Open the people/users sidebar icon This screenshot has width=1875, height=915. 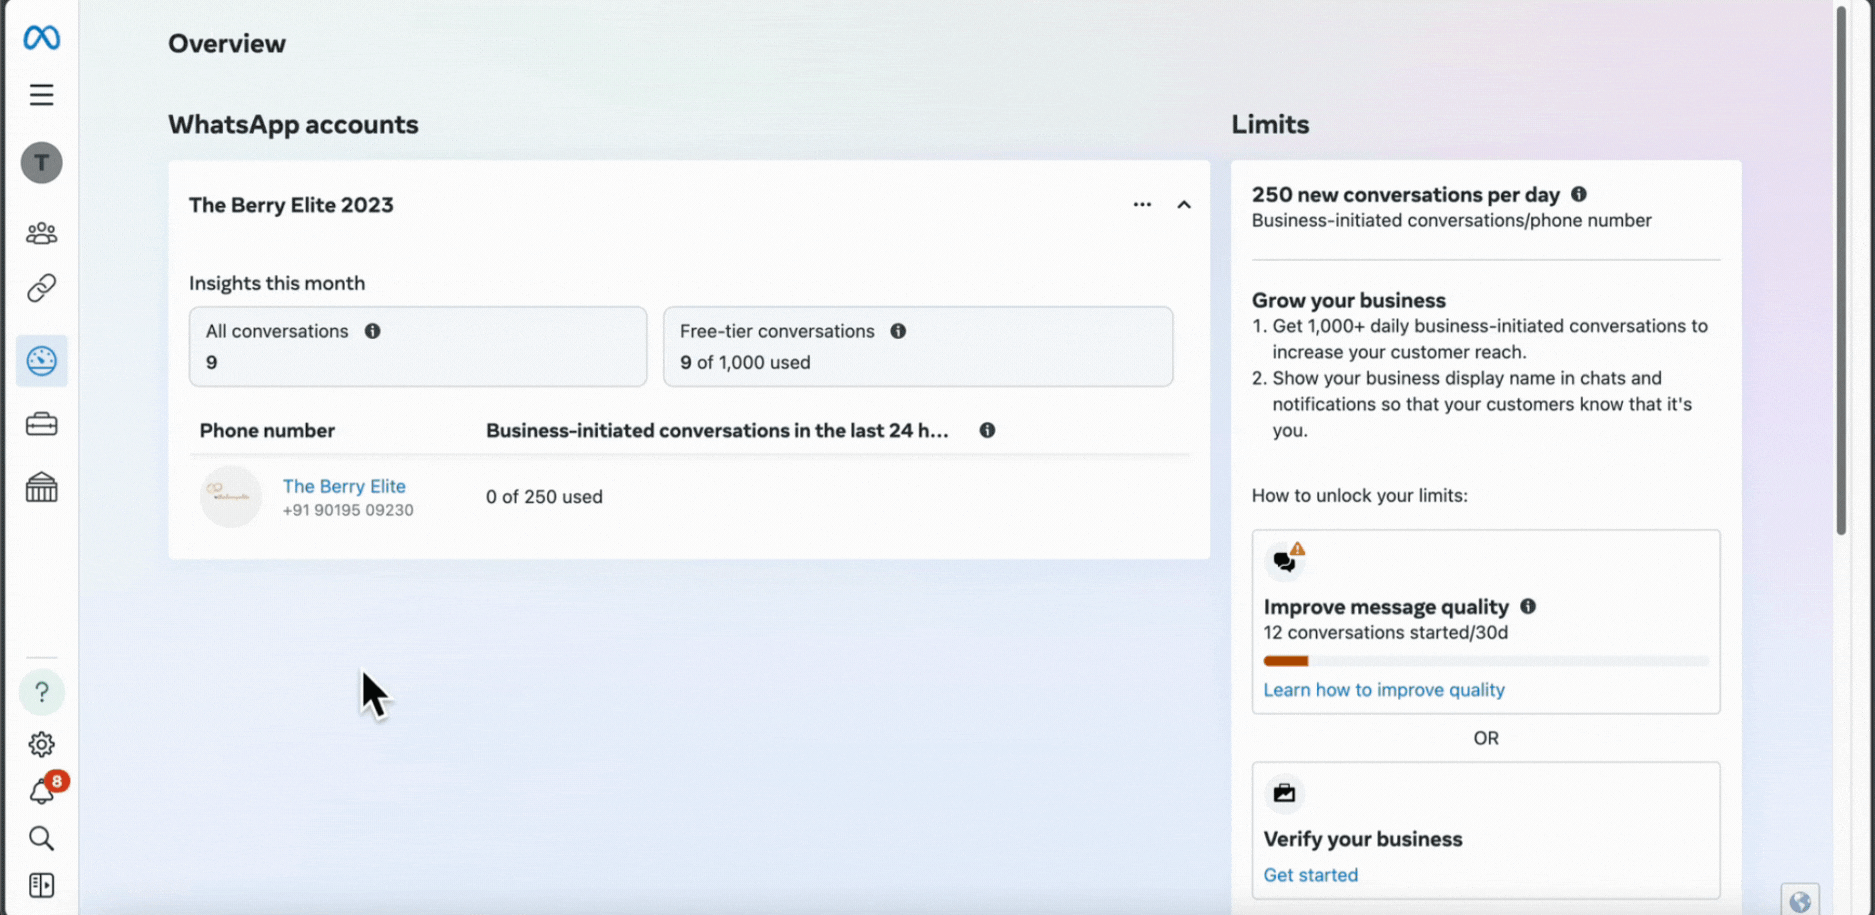[x=41, y=233]
